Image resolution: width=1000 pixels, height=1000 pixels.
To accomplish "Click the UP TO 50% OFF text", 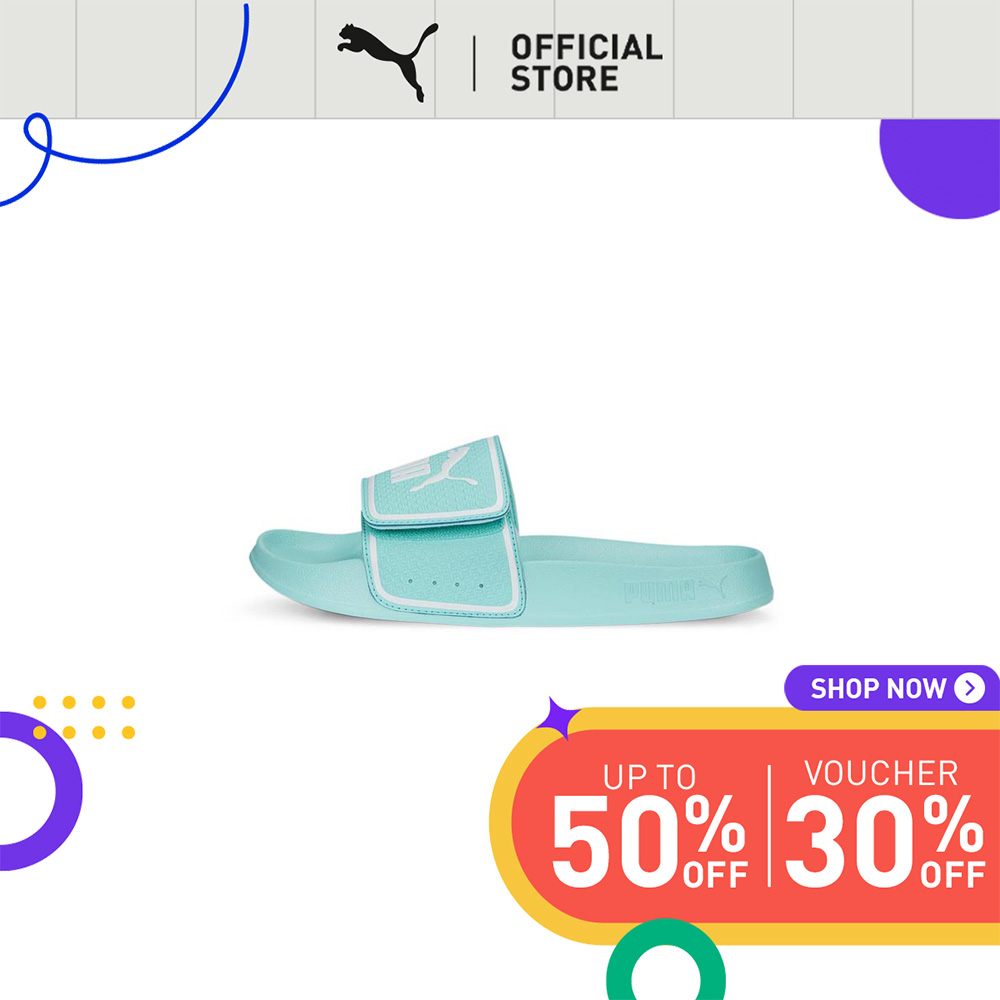I will 649,825.
